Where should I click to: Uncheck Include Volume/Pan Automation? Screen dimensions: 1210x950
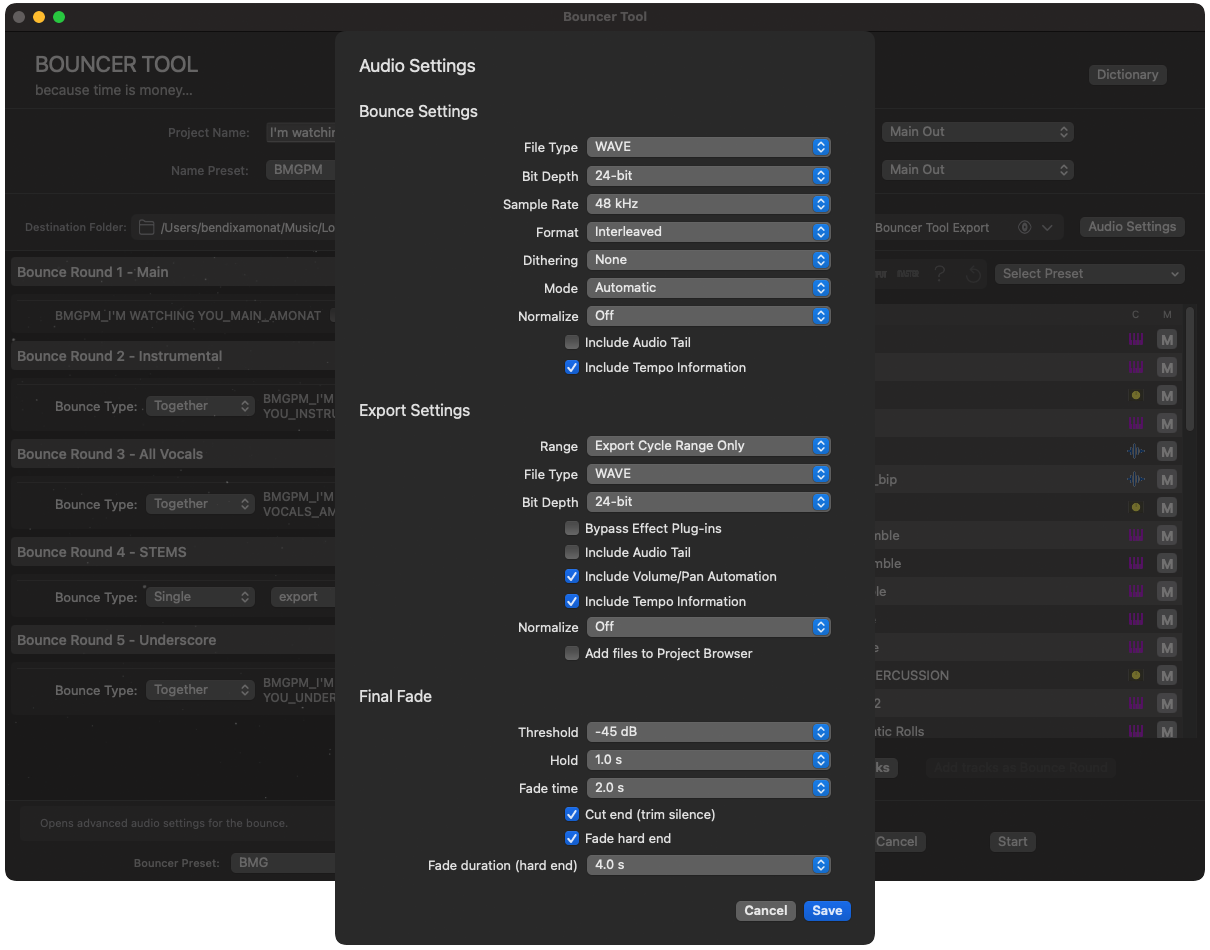pyautogui.click(x=572, y=577)
